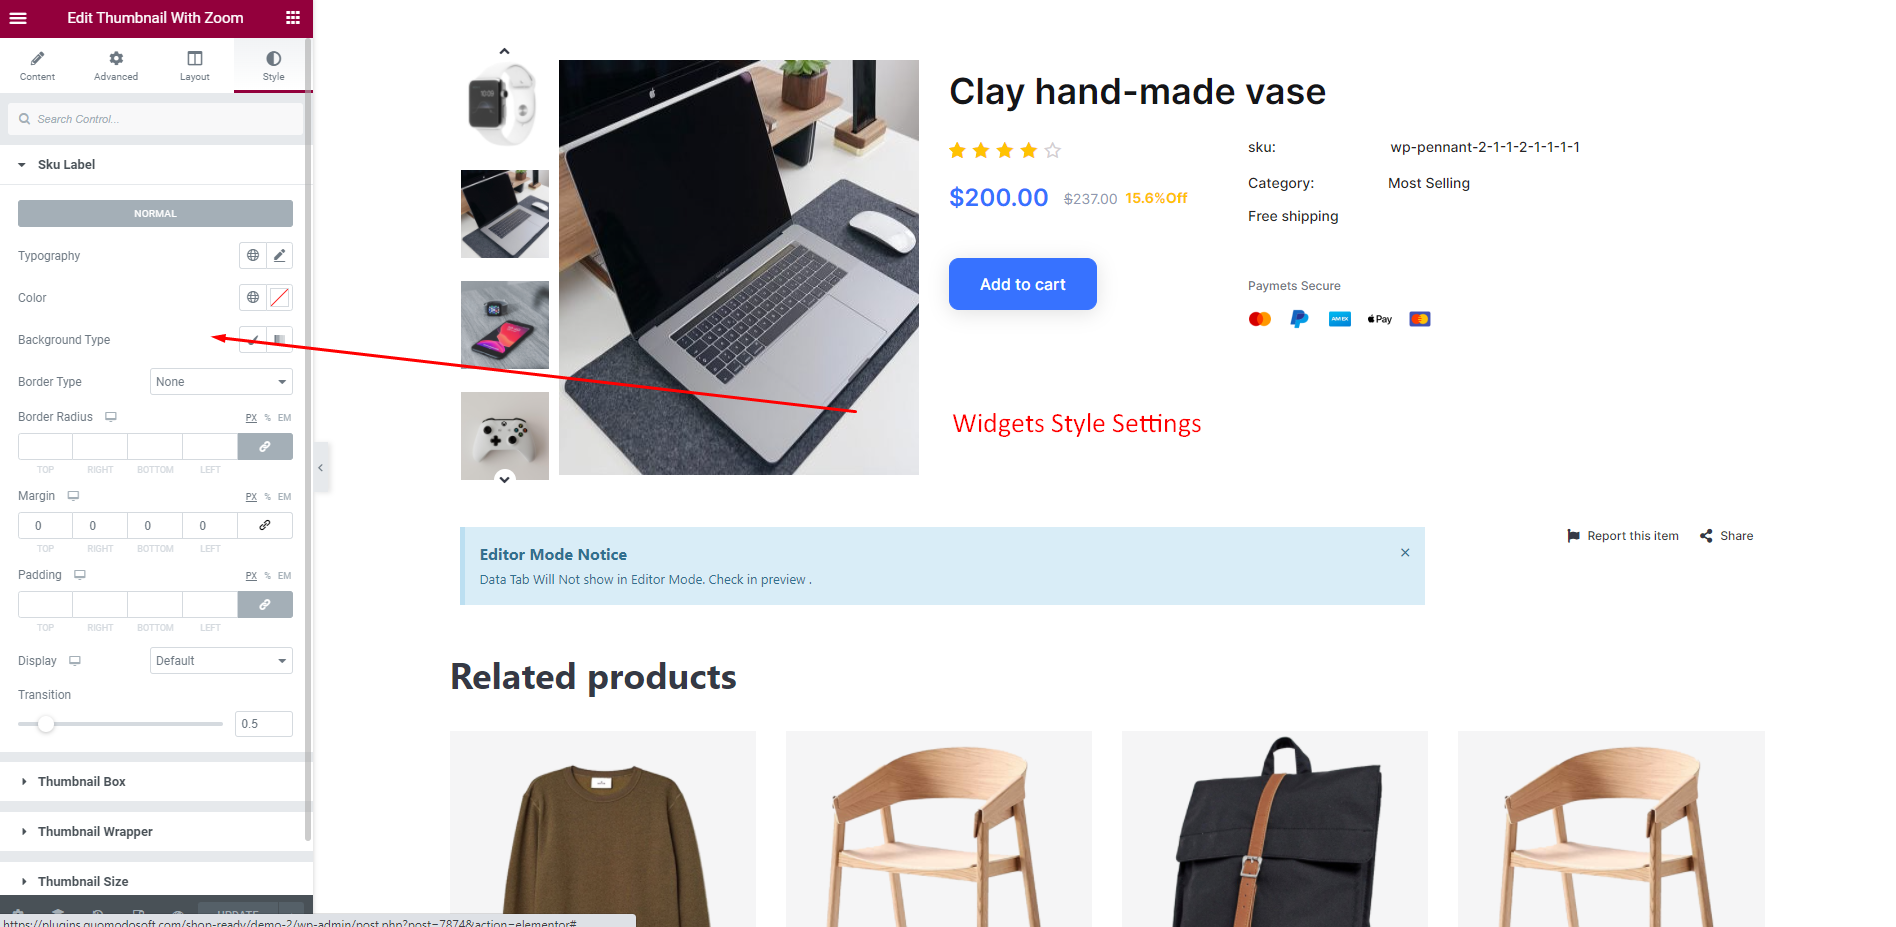Open the Display dropdown
1896x927 pixels.
tap(221, 661)
